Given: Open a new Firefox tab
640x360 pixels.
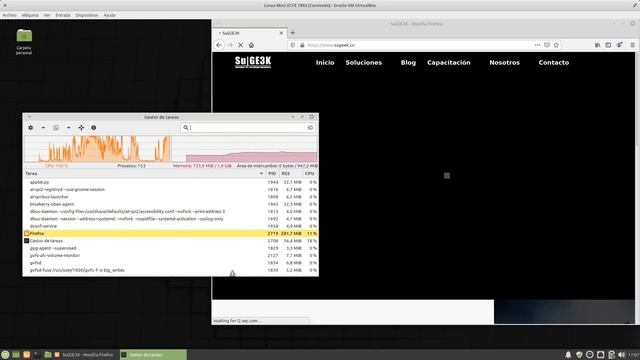Looking at the screenshot, I should click(292, 33).
